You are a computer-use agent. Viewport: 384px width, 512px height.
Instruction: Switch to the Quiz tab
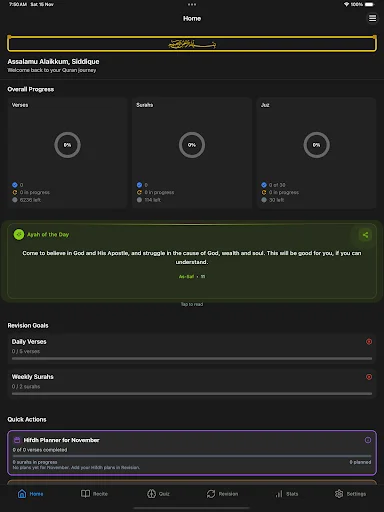[158, 494]
